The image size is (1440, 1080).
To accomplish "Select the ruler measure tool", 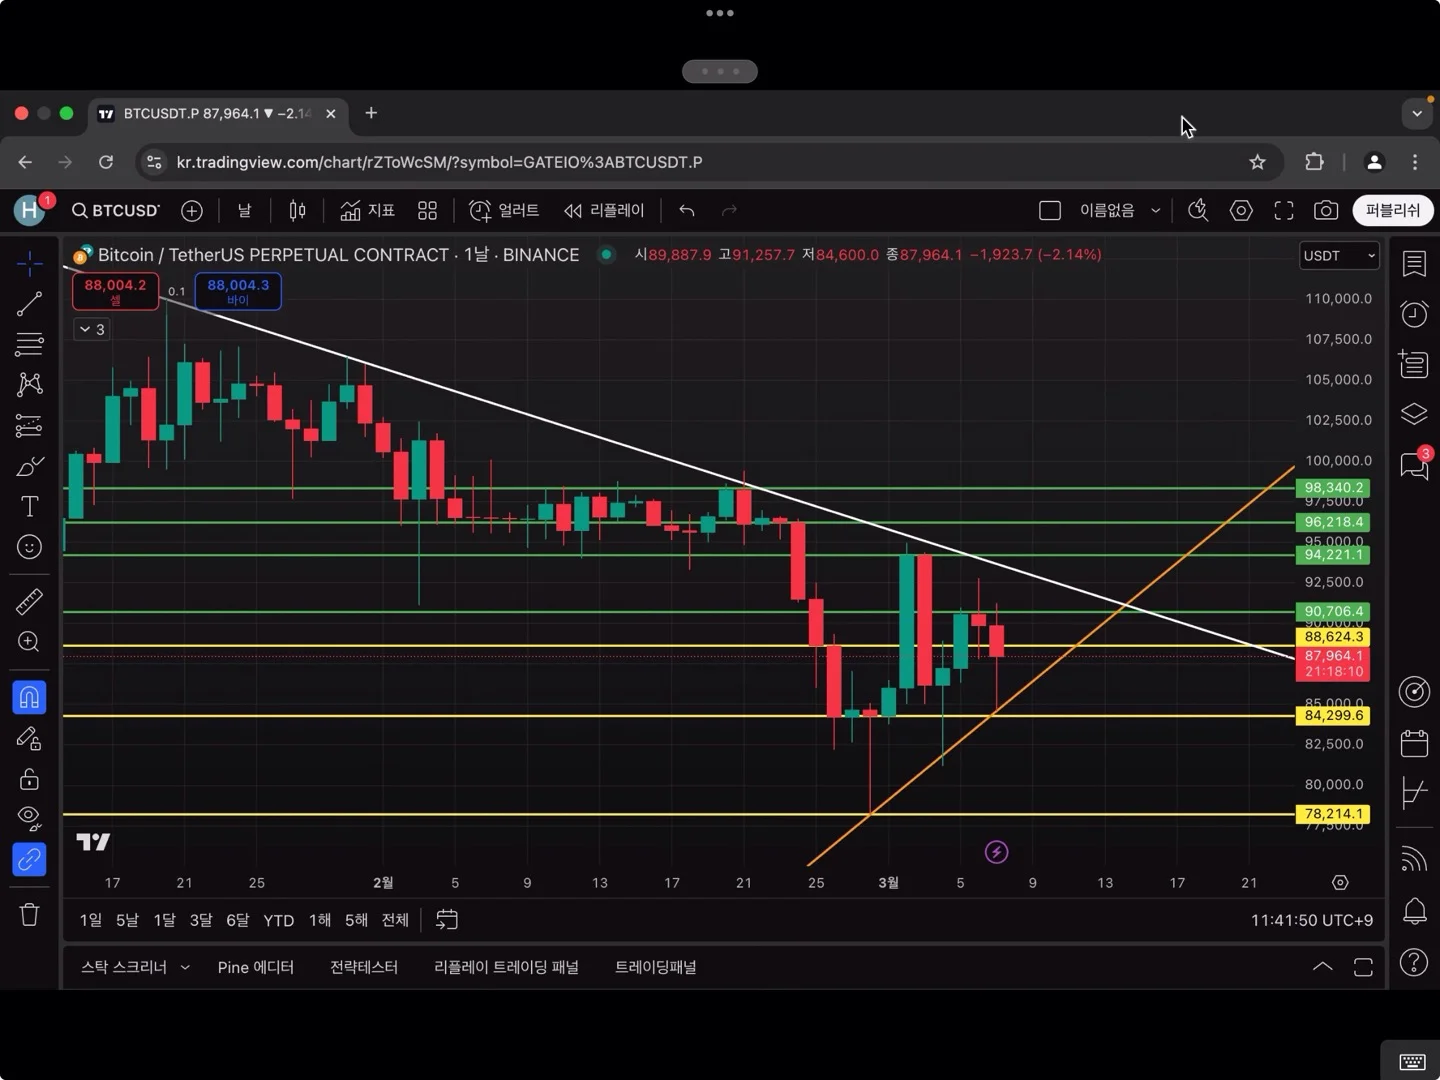I will [29, 601].
